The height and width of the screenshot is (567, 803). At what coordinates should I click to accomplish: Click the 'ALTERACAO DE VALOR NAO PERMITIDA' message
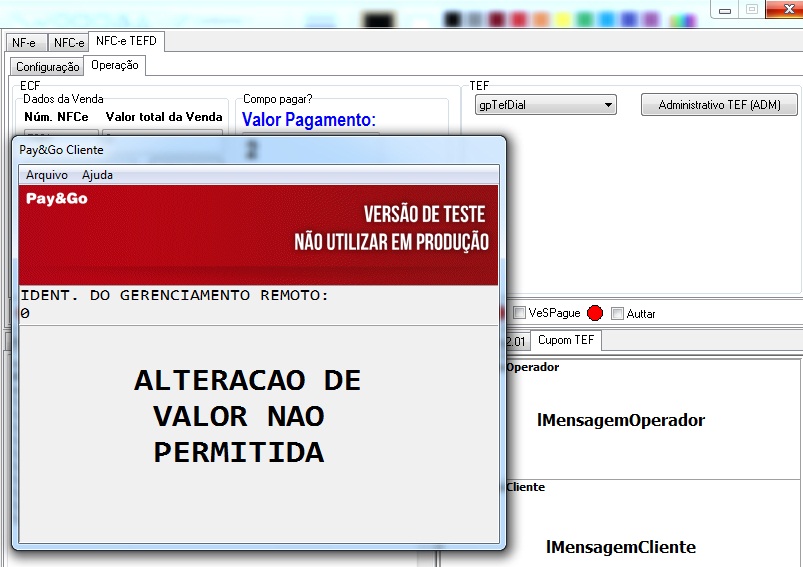pos(247,416)
